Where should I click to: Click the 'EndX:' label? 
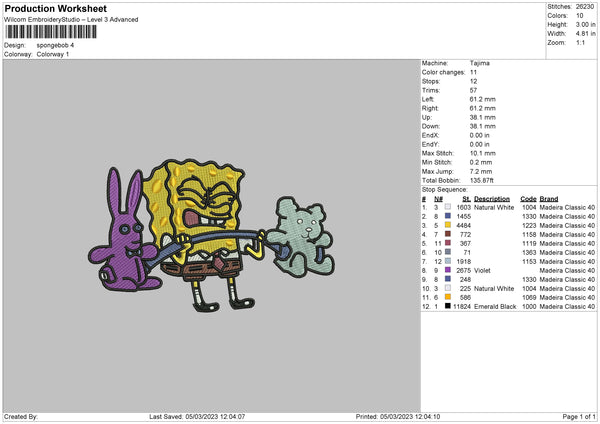coord(430,135)
